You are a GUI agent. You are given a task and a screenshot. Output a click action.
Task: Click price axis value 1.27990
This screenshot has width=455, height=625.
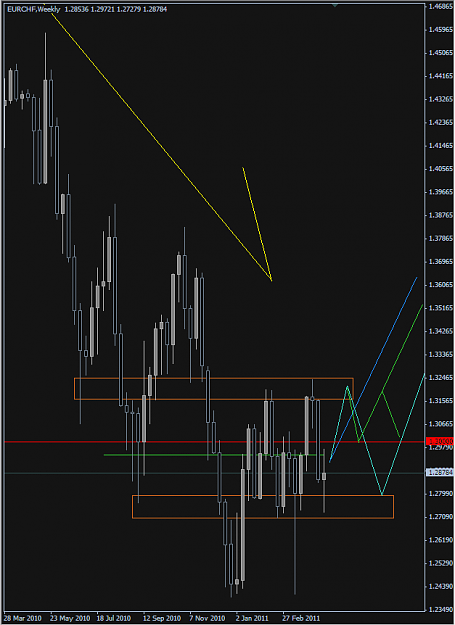[441, 494]
